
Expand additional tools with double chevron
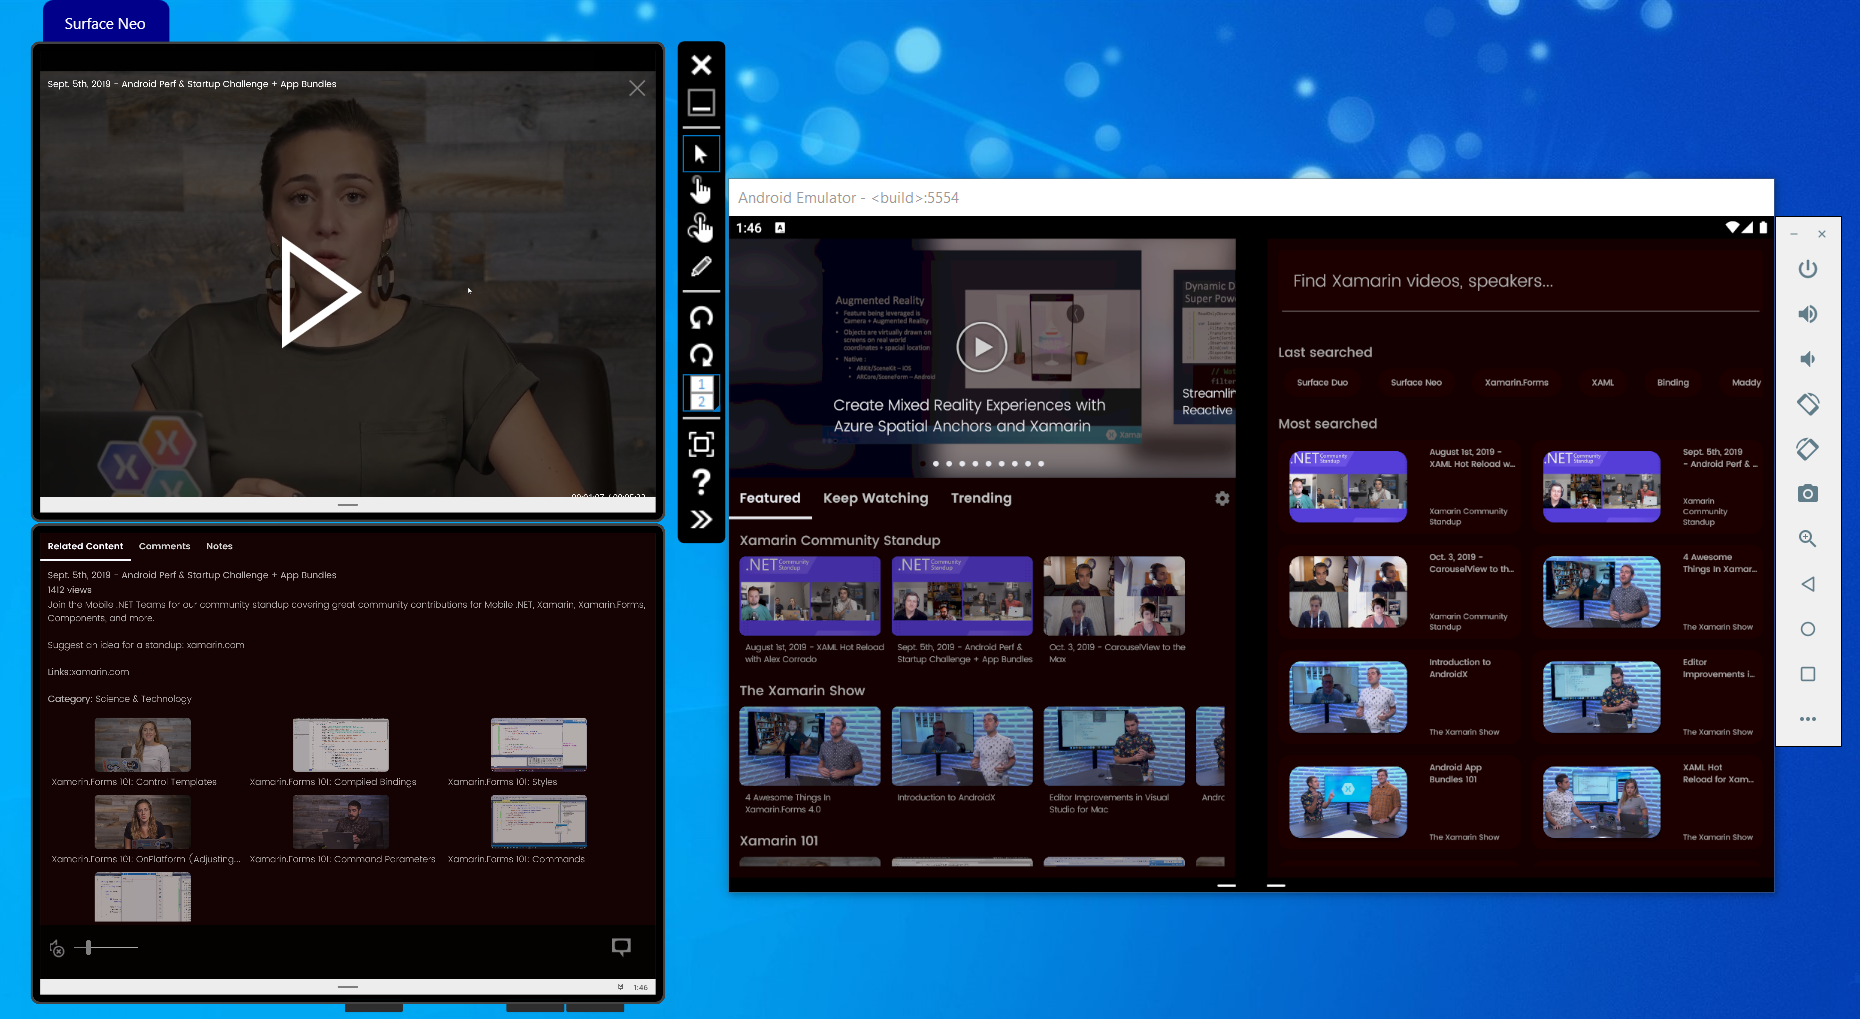pyautogui.click(x=701, y=519)
